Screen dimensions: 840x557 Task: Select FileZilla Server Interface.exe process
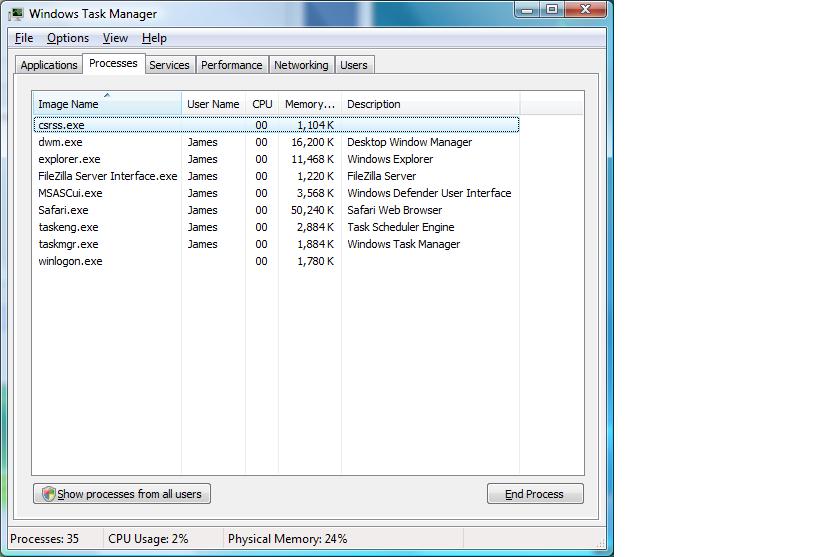tap(276, 176)
